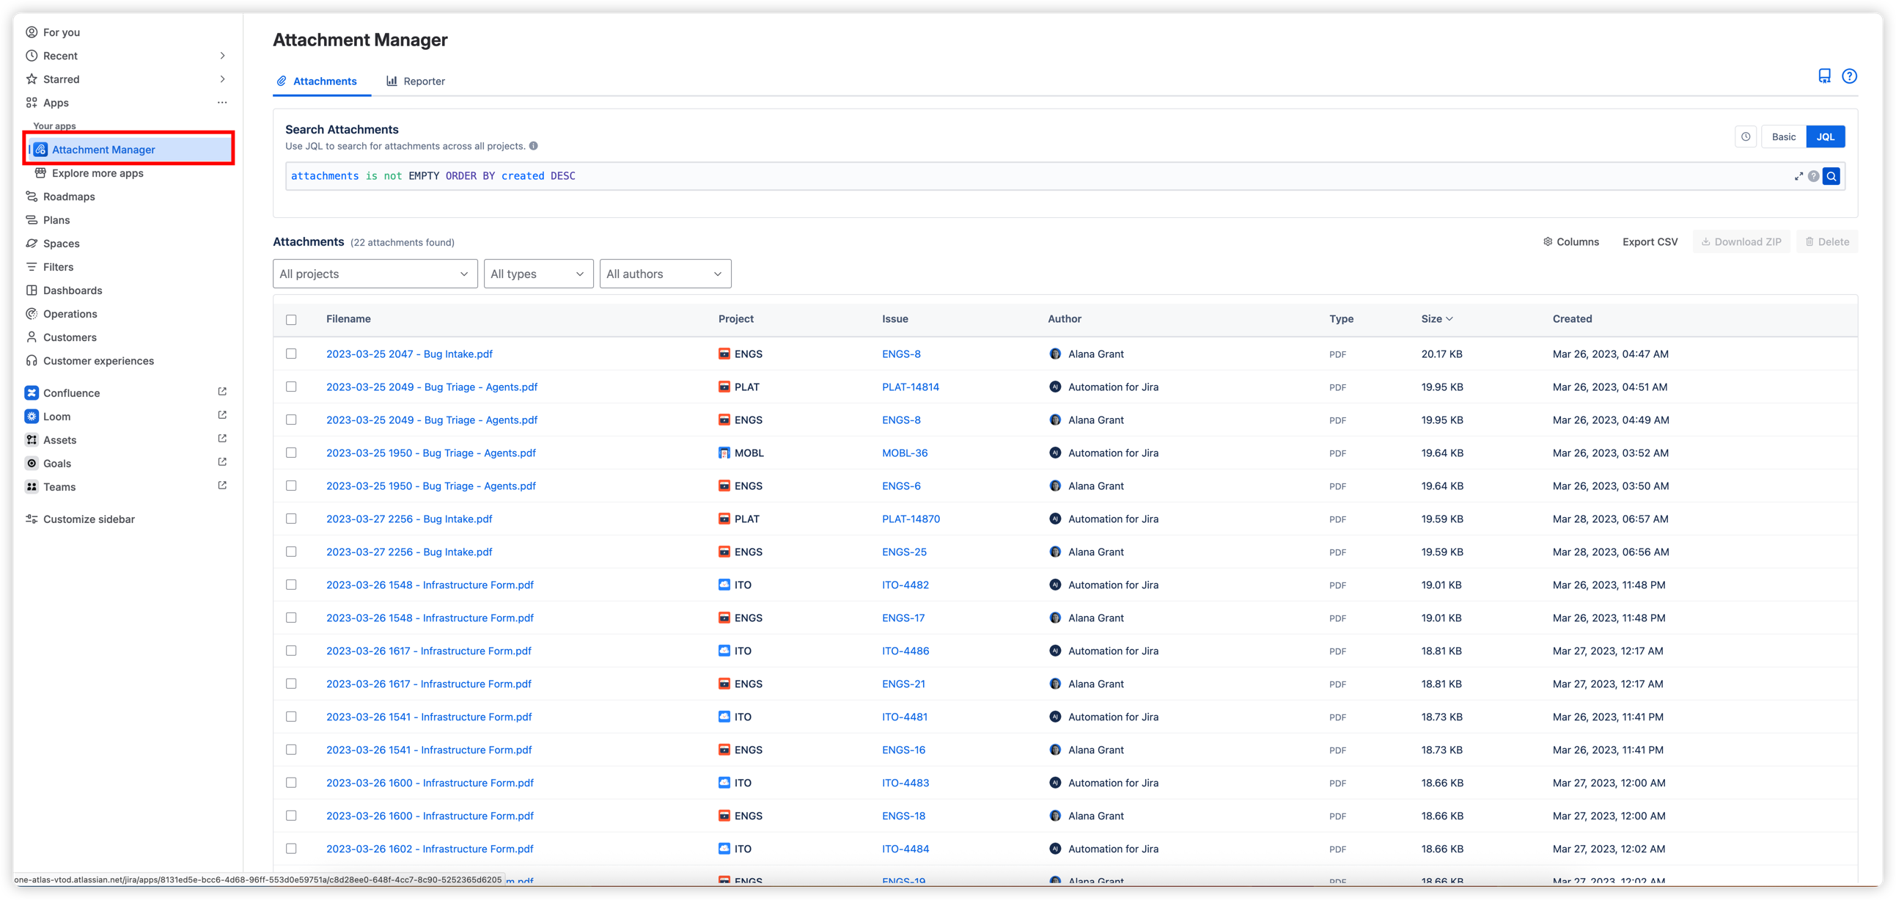
Task: Toggle the select-all checkbox in table header
Action: 291,320
